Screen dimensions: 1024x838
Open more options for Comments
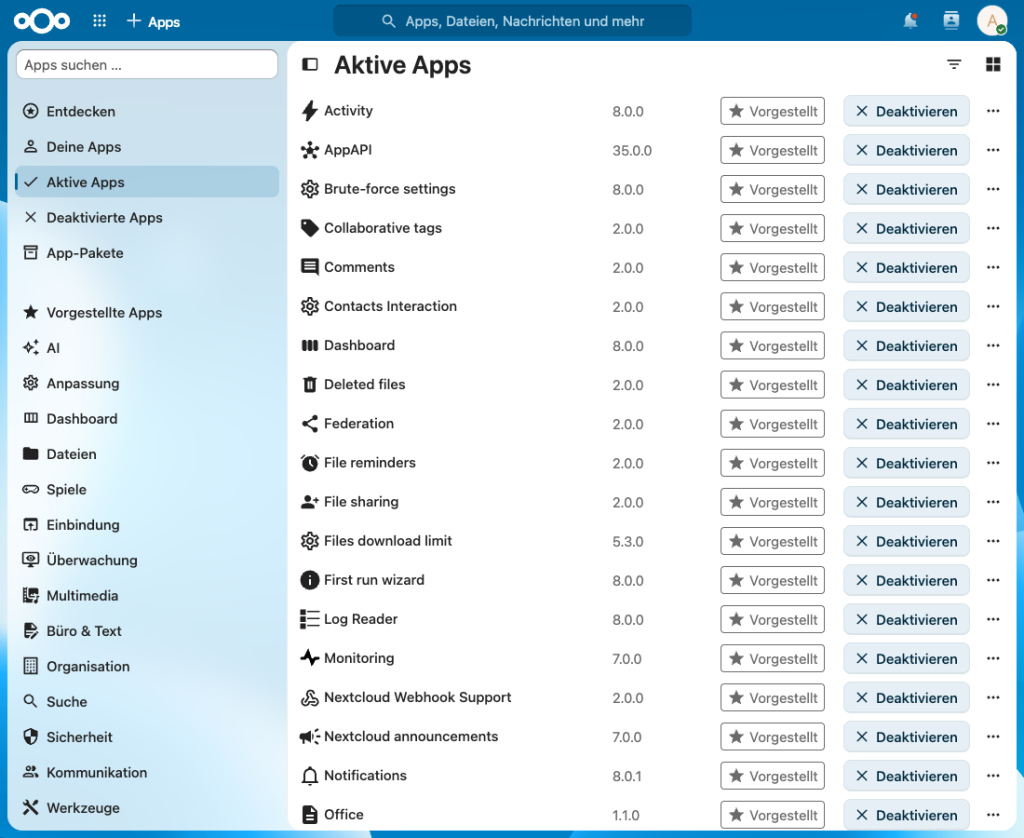click(993, 267)
